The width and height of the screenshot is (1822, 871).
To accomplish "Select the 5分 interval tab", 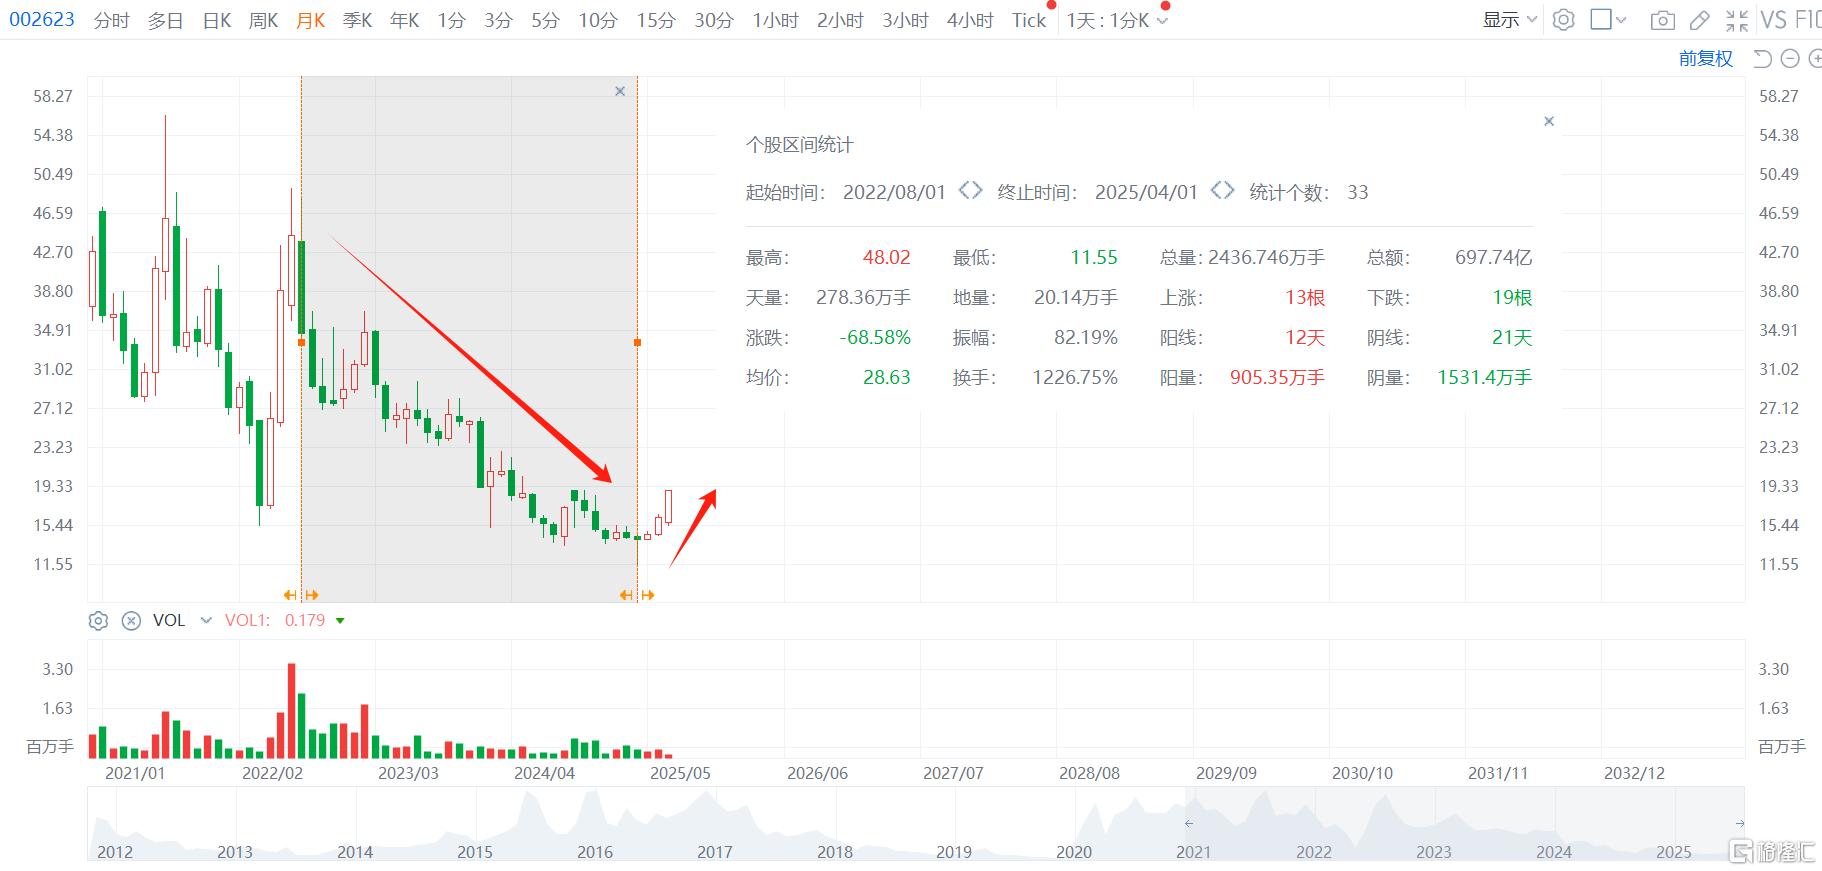I will [x=546, y=21].
